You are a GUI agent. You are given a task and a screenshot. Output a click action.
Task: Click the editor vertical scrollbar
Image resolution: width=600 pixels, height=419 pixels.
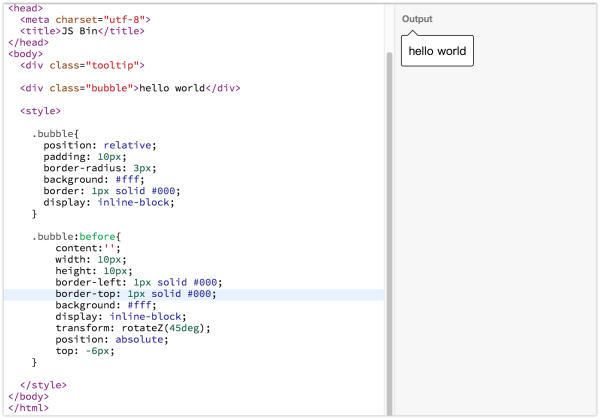tap(389, 233)
